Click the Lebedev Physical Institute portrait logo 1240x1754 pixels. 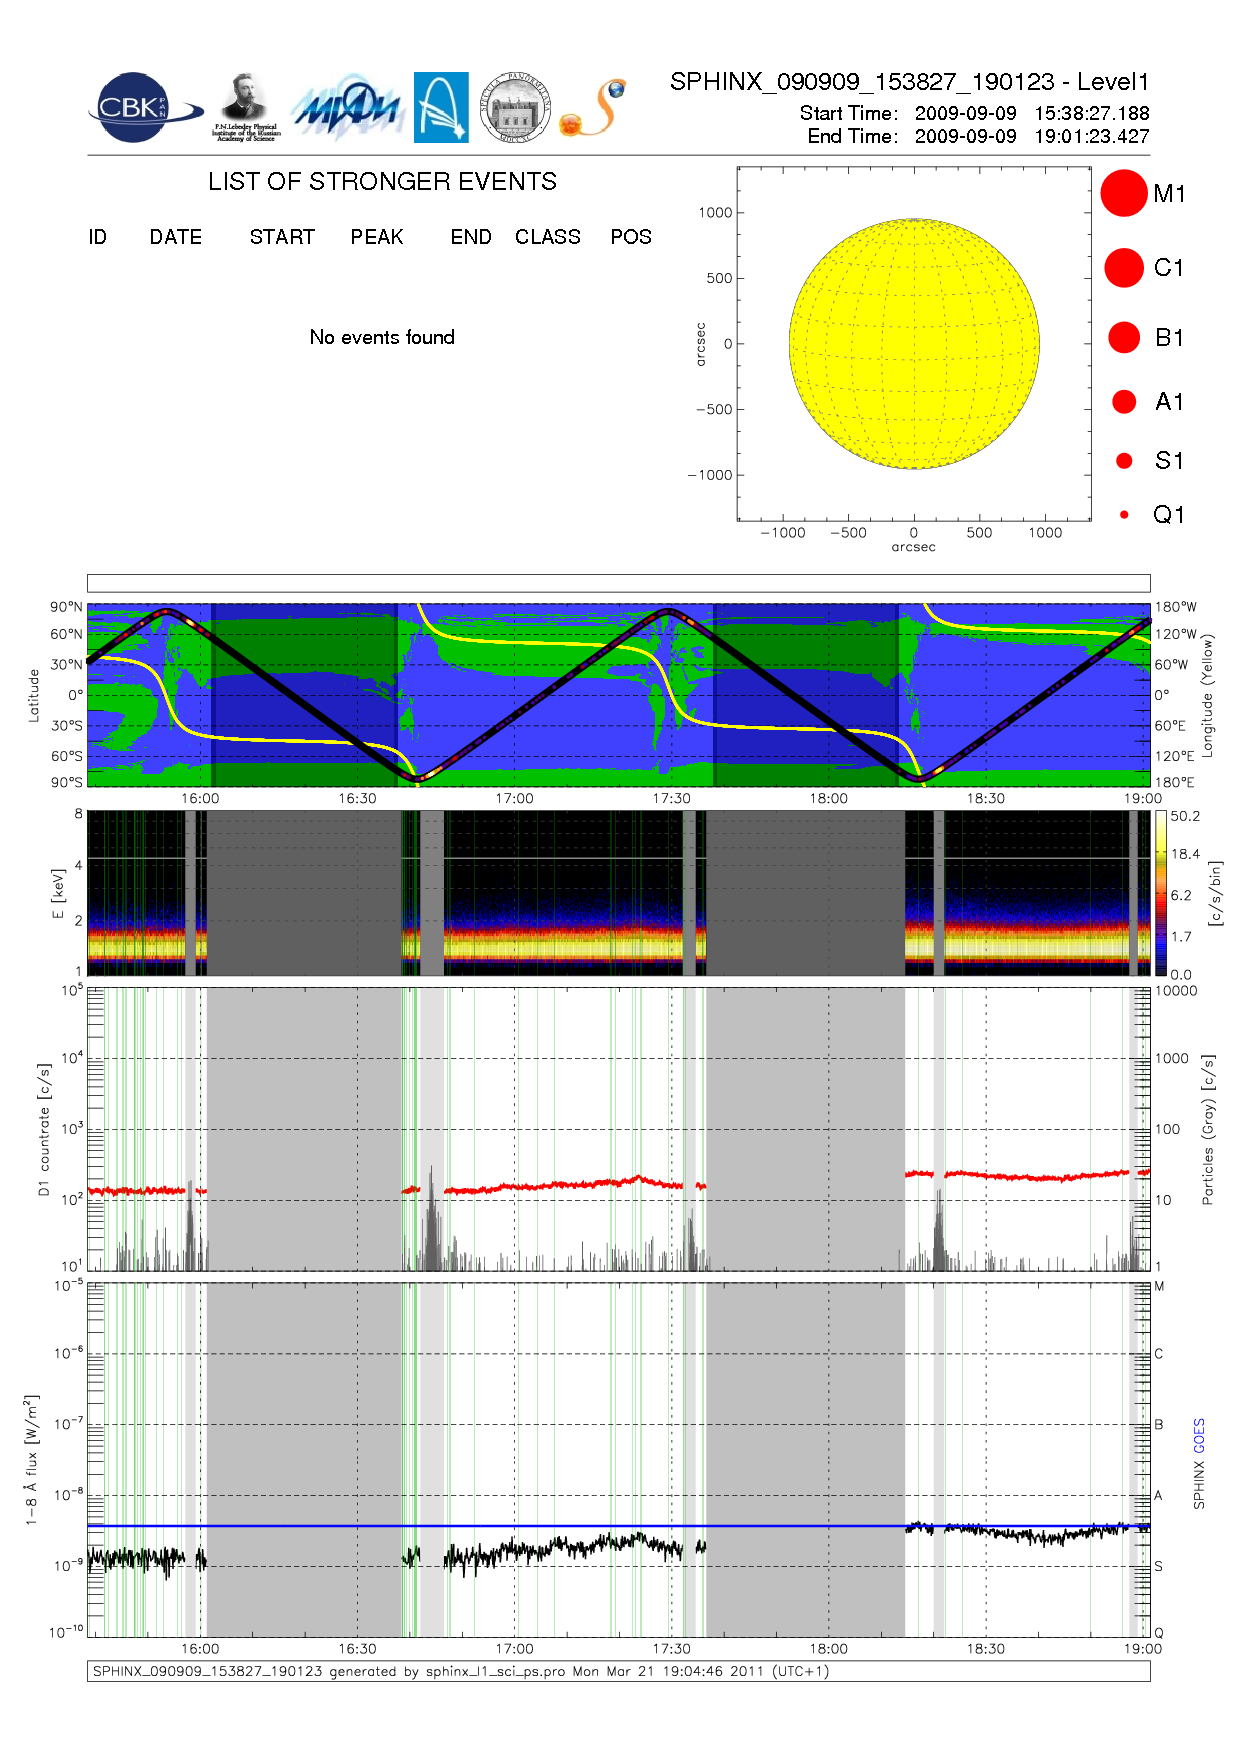pos(245,107)
